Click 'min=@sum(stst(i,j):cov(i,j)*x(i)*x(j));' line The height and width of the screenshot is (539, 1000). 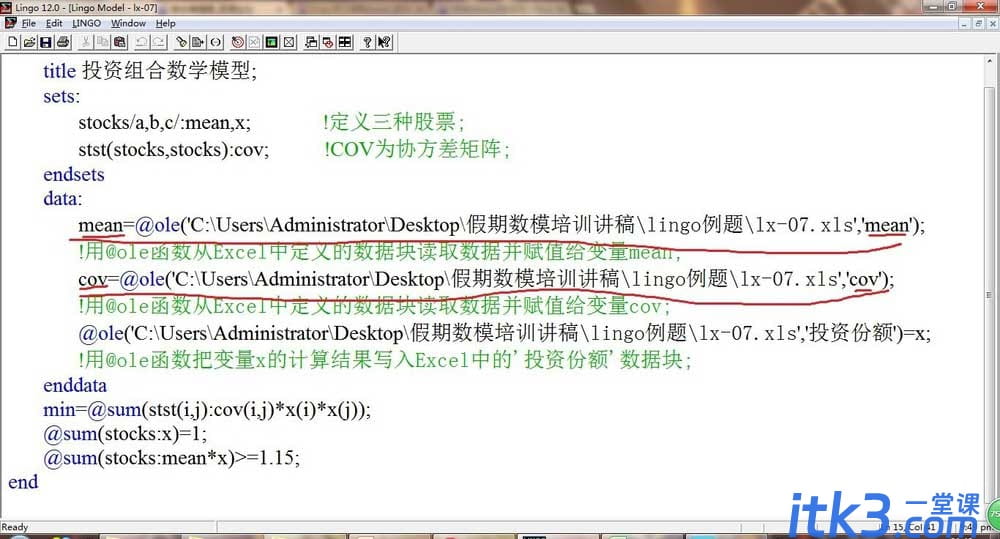coord(207,410)
